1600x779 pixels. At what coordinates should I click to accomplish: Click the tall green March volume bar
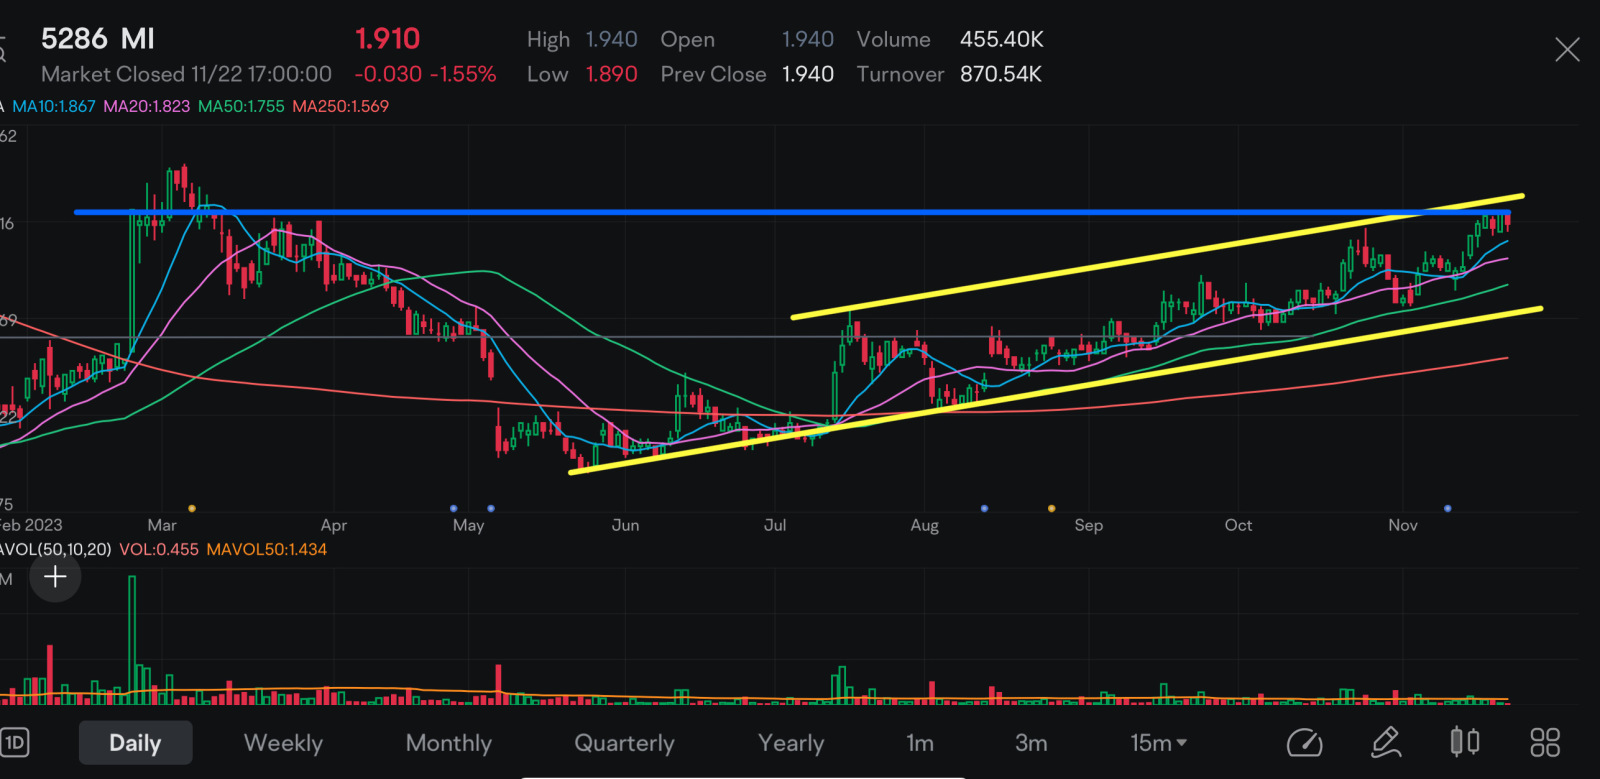point(132,640)
